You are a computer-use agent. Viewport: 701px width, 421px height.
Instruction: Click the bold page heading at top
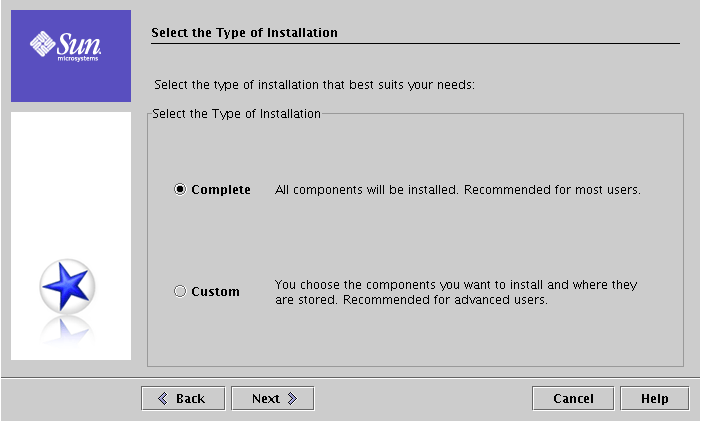coord(244,33)
